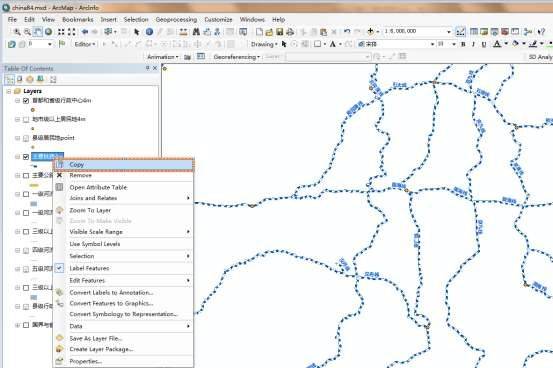Image resolution: width=553 pixels, height=368 pixels.
Task: Click the Print icon
Action: 290,32
